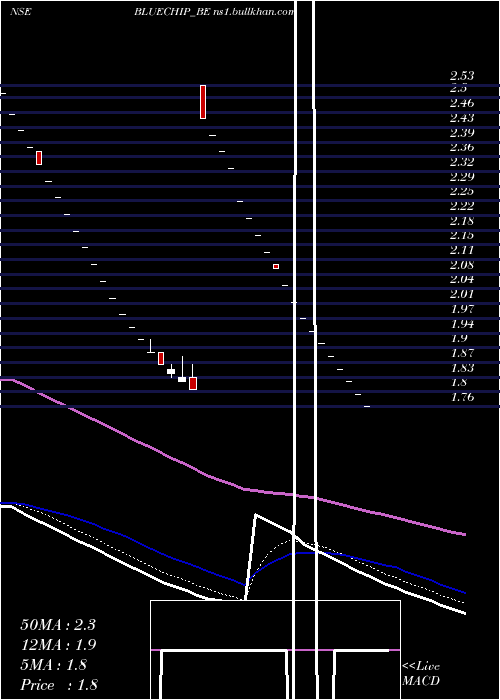This screenshot has height=700, width=500.
Task: Click the 2.11 price axis label
Action: pyautogui.click(x=462, y=250)
